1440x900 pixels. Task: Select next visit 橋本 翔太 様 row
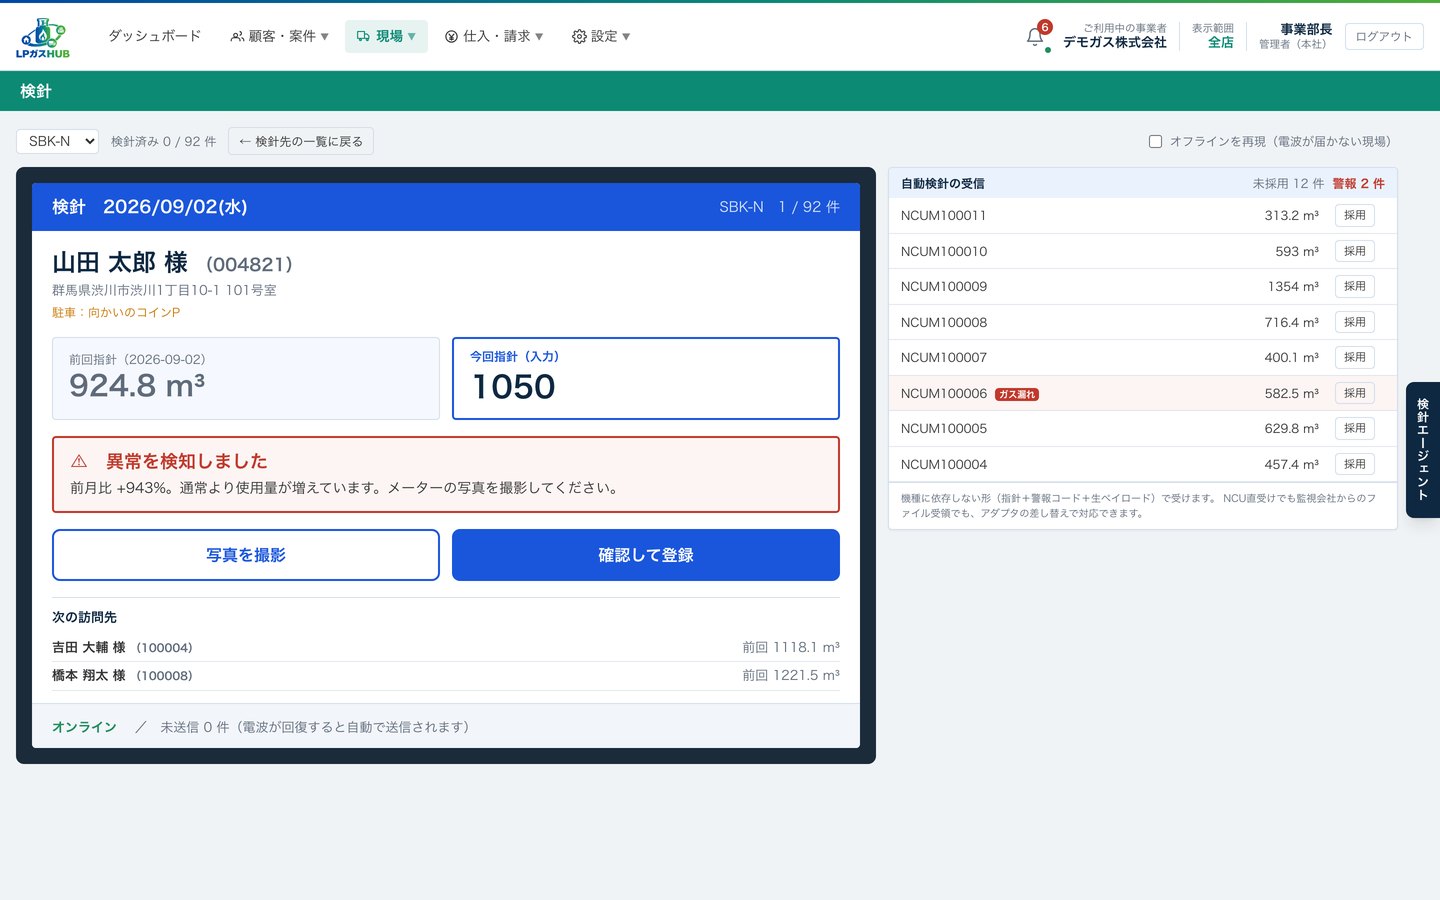point(446,675)
